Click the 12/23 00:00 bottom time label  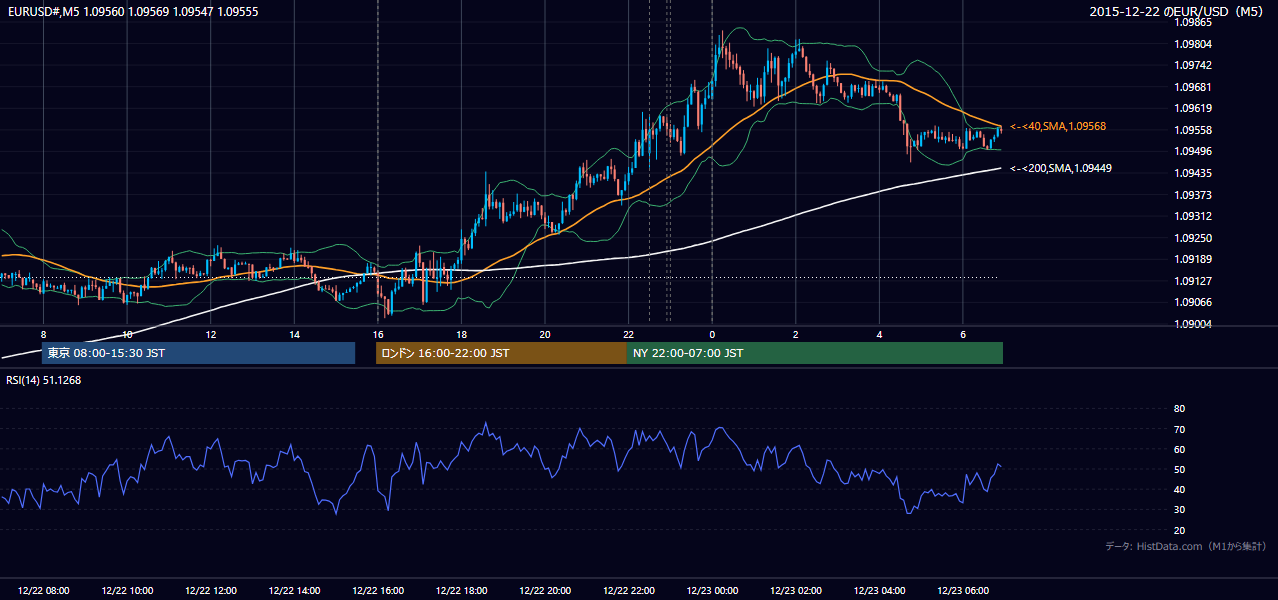[x=712, y=590]
